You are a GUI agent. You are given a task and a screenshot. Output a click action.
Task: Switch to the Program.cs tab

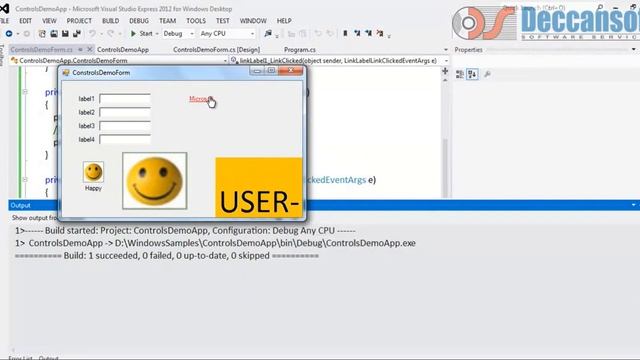(x=300, y=50)
